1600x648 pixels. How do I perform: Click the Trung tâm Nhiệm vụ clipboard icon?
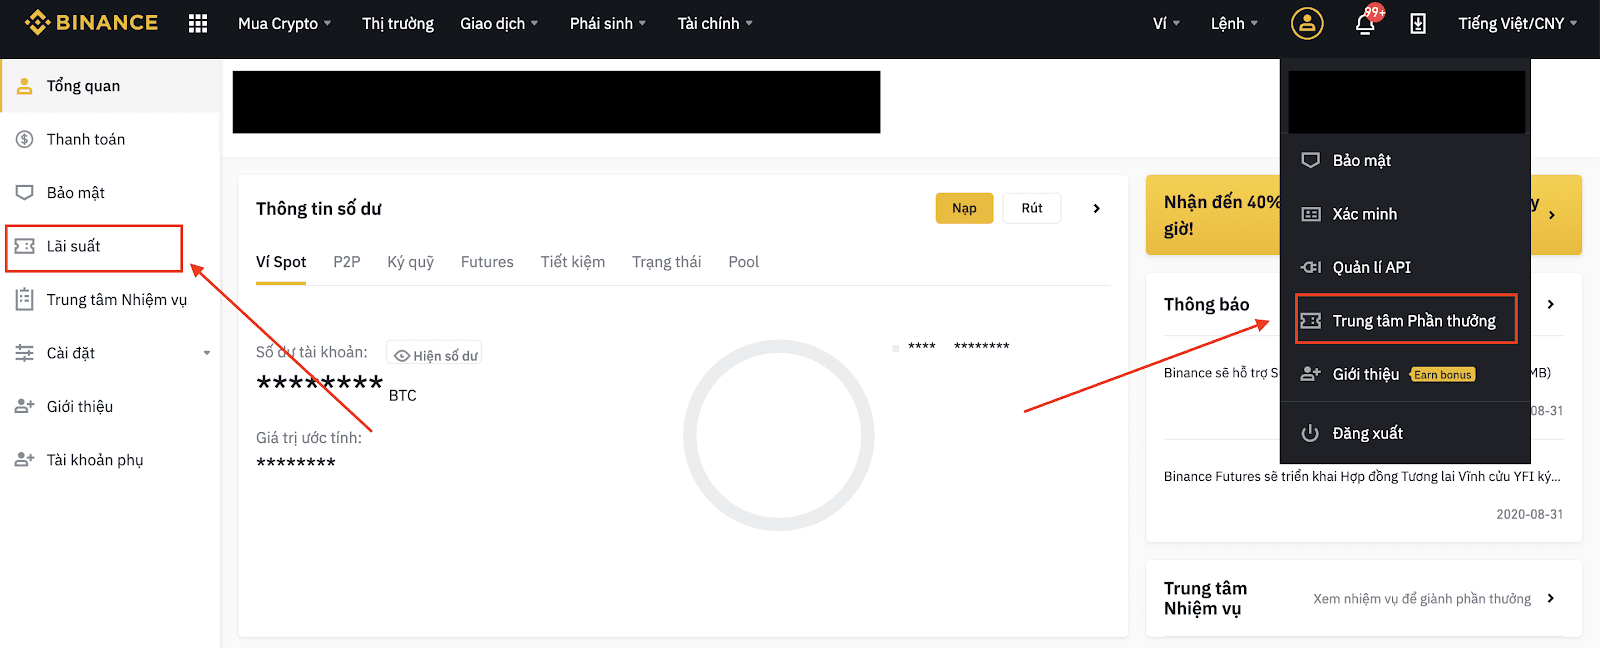click(x=25, y=299)
